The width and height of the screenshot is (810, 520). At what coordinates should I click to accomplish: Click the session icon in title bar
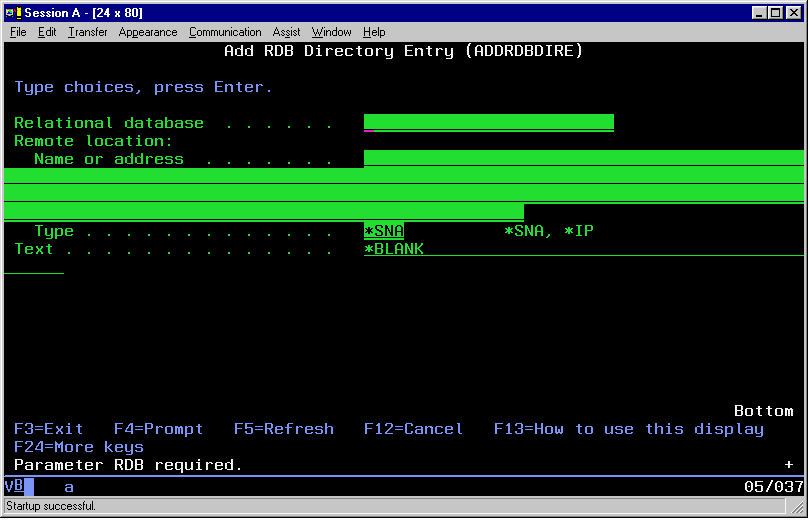point(13,13)
